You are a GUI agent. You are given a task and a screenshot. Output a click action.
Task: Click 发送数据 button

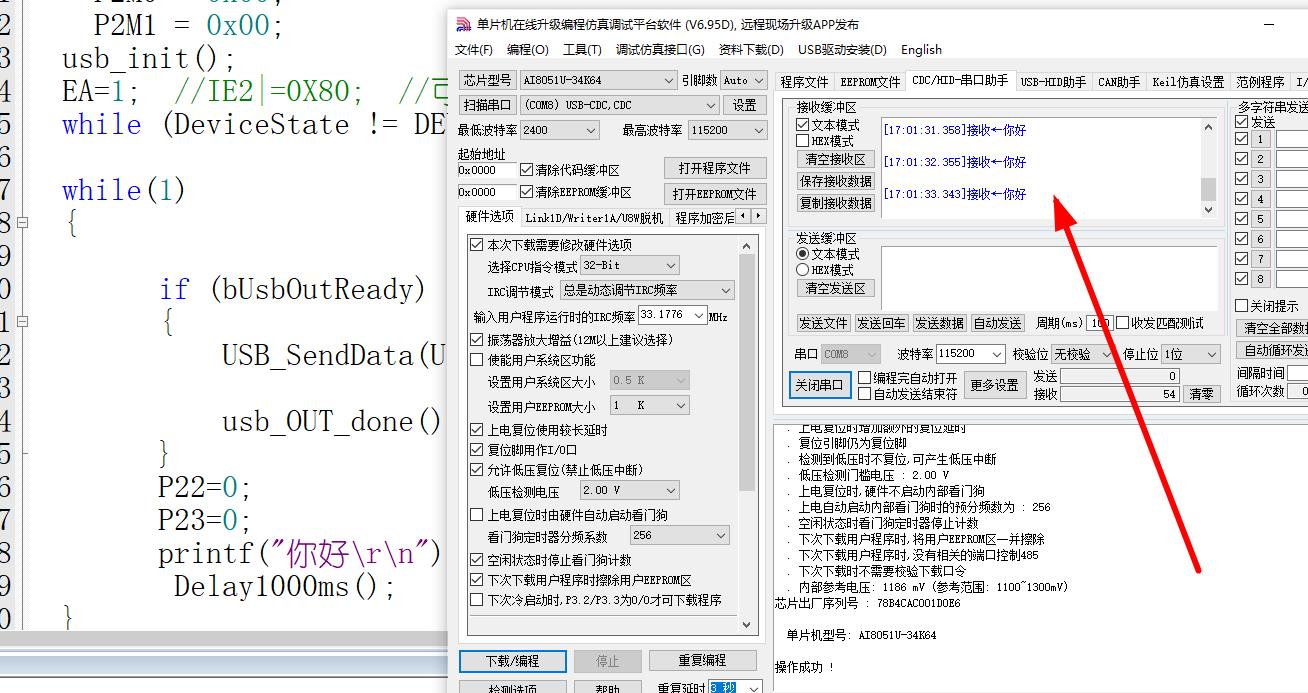pos(939,323)
